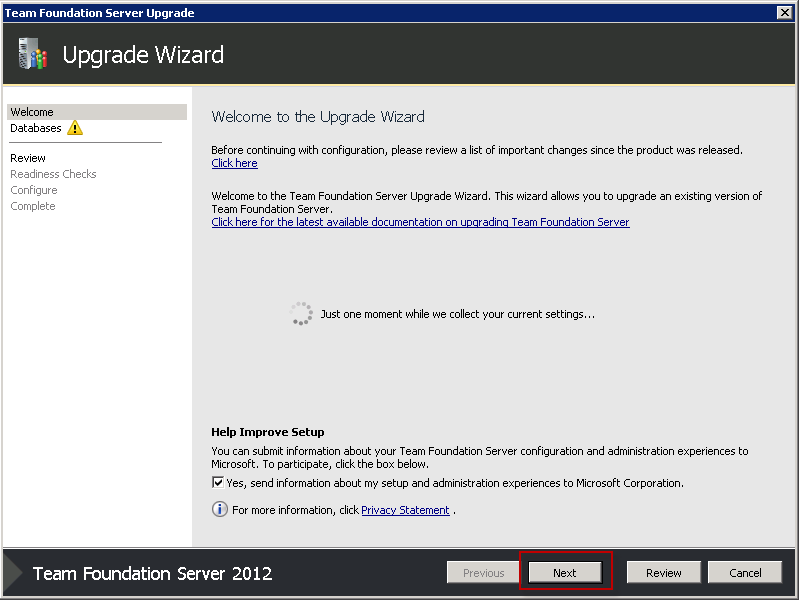Select the Welcome step in sidebar
Screen dimensions: 799x600
coord(97,112)
